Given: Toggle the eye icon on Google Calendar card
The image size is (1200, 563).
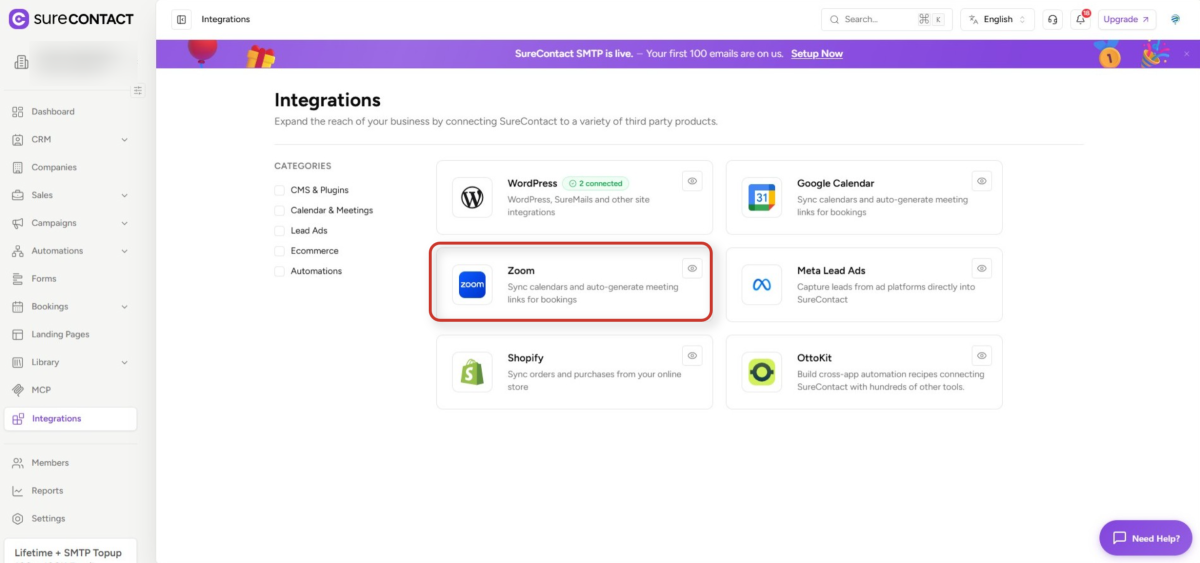Looking at the screenshot, I should [x=982, y=181].
